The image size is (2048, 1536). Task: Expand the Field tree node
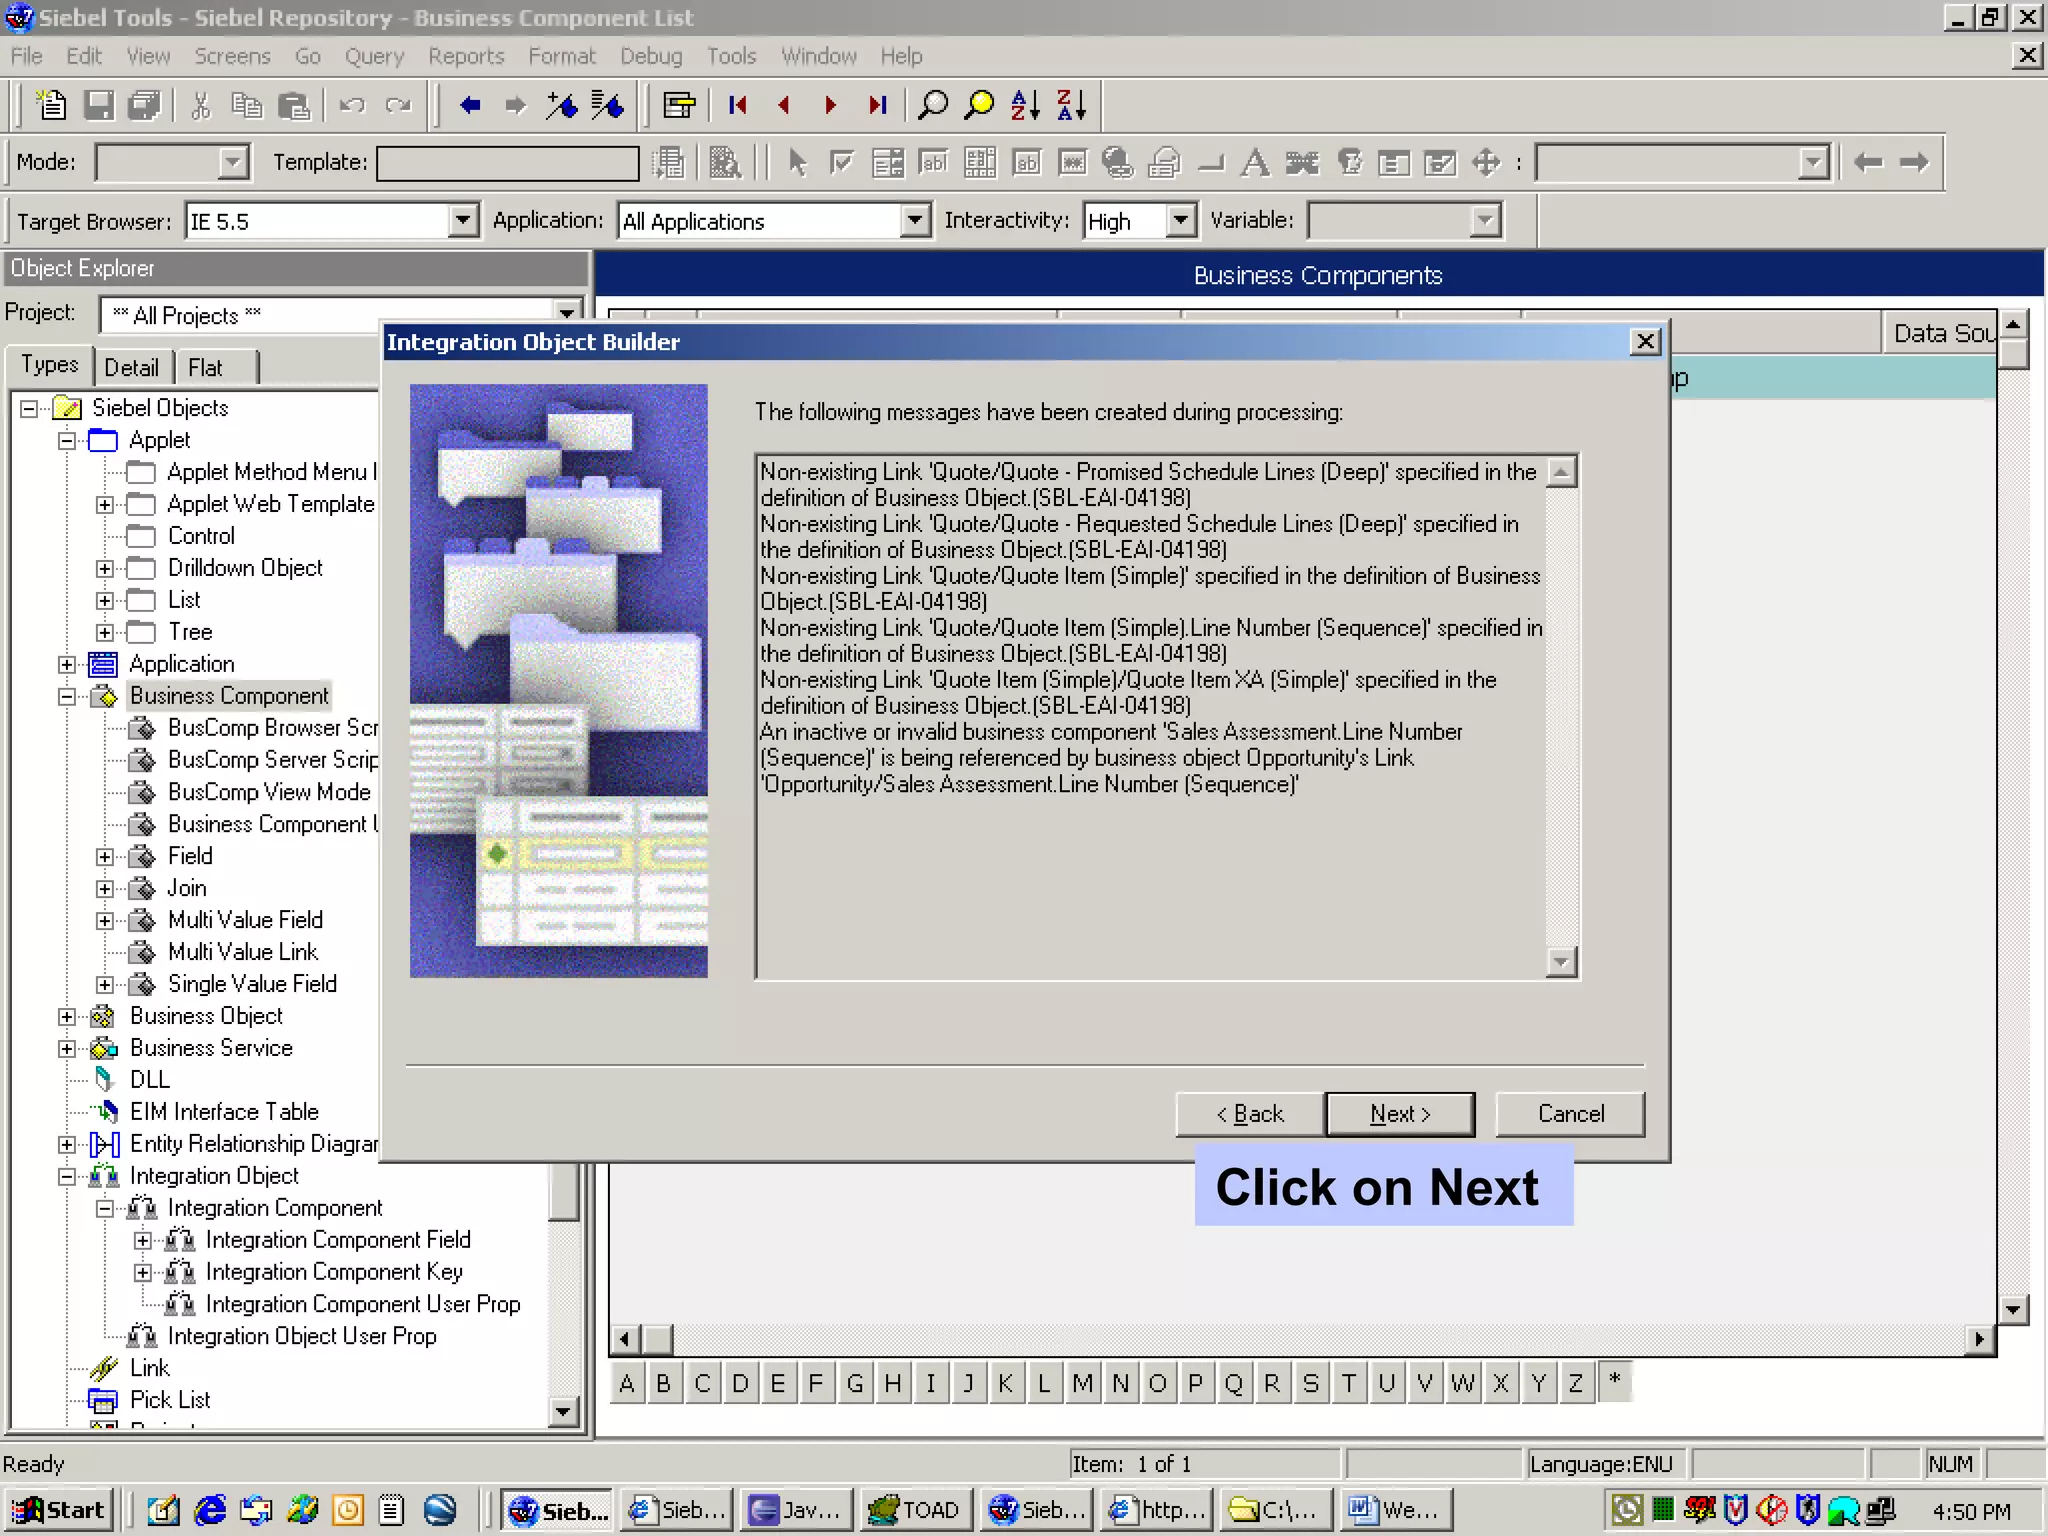click(105, 857)
